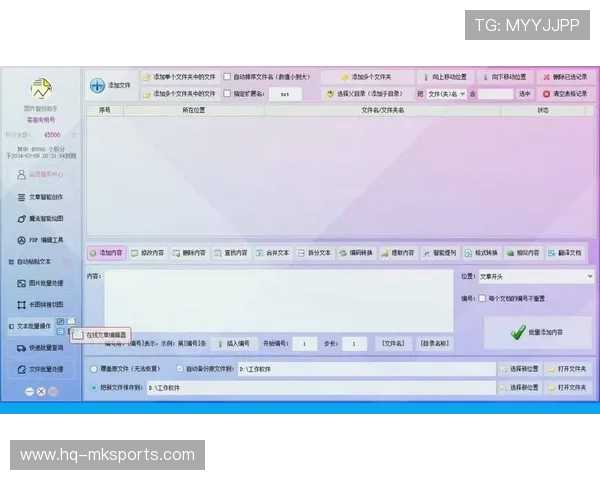Click the 在线文章编辑器 popup icon
The width and height of the screenshot is (600, 480).
(x=78, y=335)
